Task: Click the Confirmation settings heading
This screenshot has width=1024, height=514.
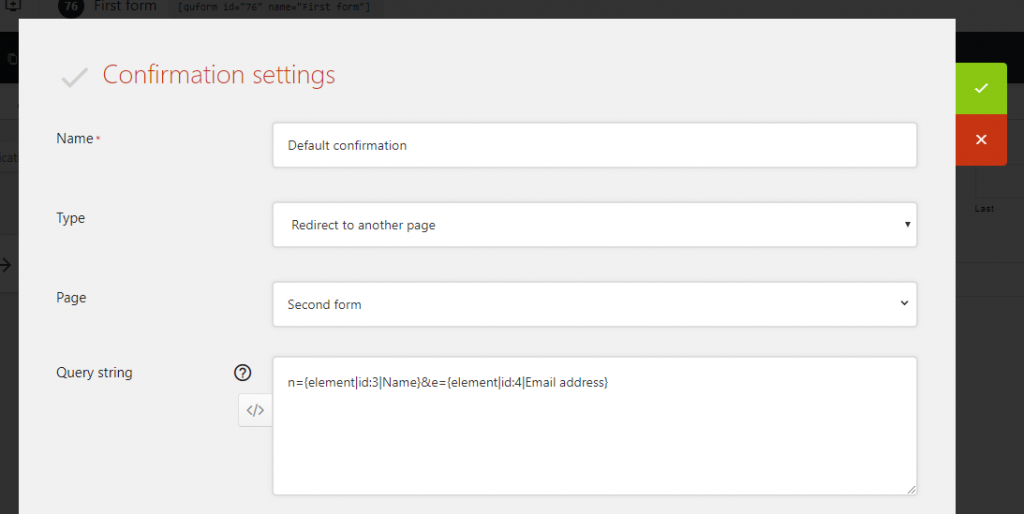Action: (x=219, y=75)
